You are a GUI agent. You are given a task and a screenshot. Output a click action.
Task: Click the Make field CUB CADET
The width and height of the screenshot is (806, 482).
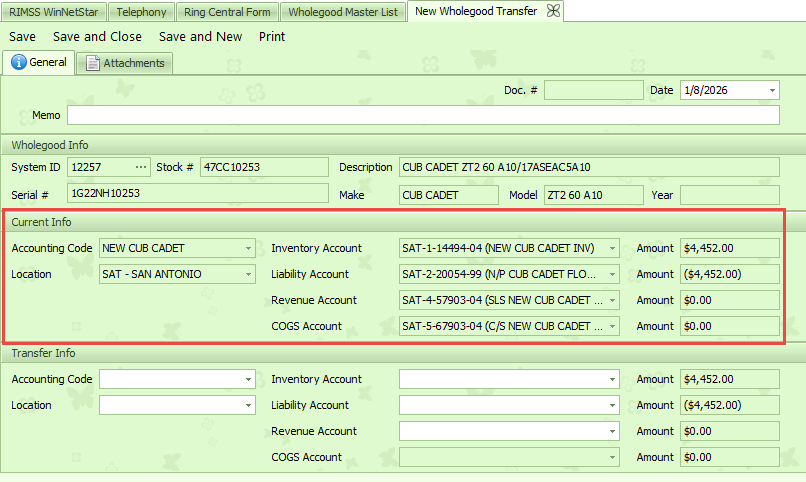pyautogui.click(x=449, y=195)
